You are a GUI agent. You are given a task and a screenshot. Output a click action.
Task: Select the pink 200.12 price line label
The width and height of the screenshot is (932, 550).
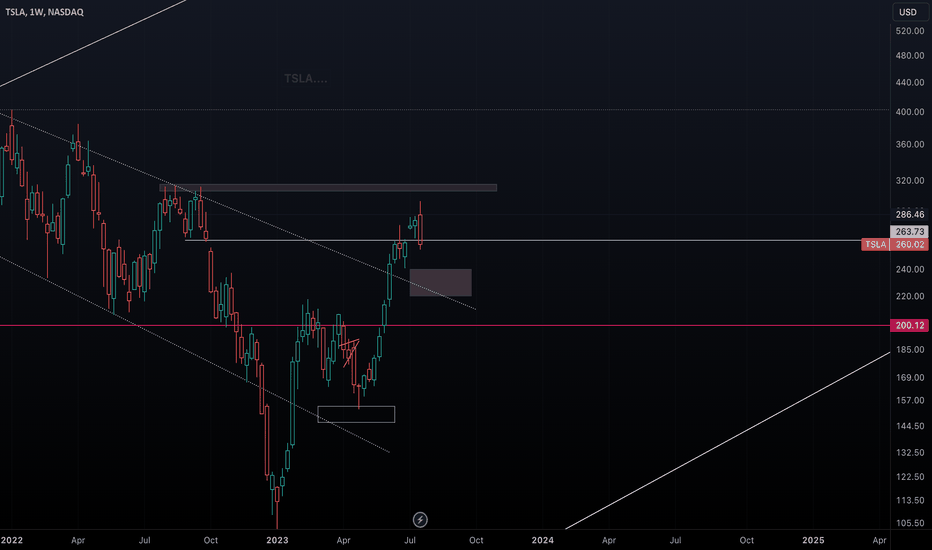[x=909, y=325]
